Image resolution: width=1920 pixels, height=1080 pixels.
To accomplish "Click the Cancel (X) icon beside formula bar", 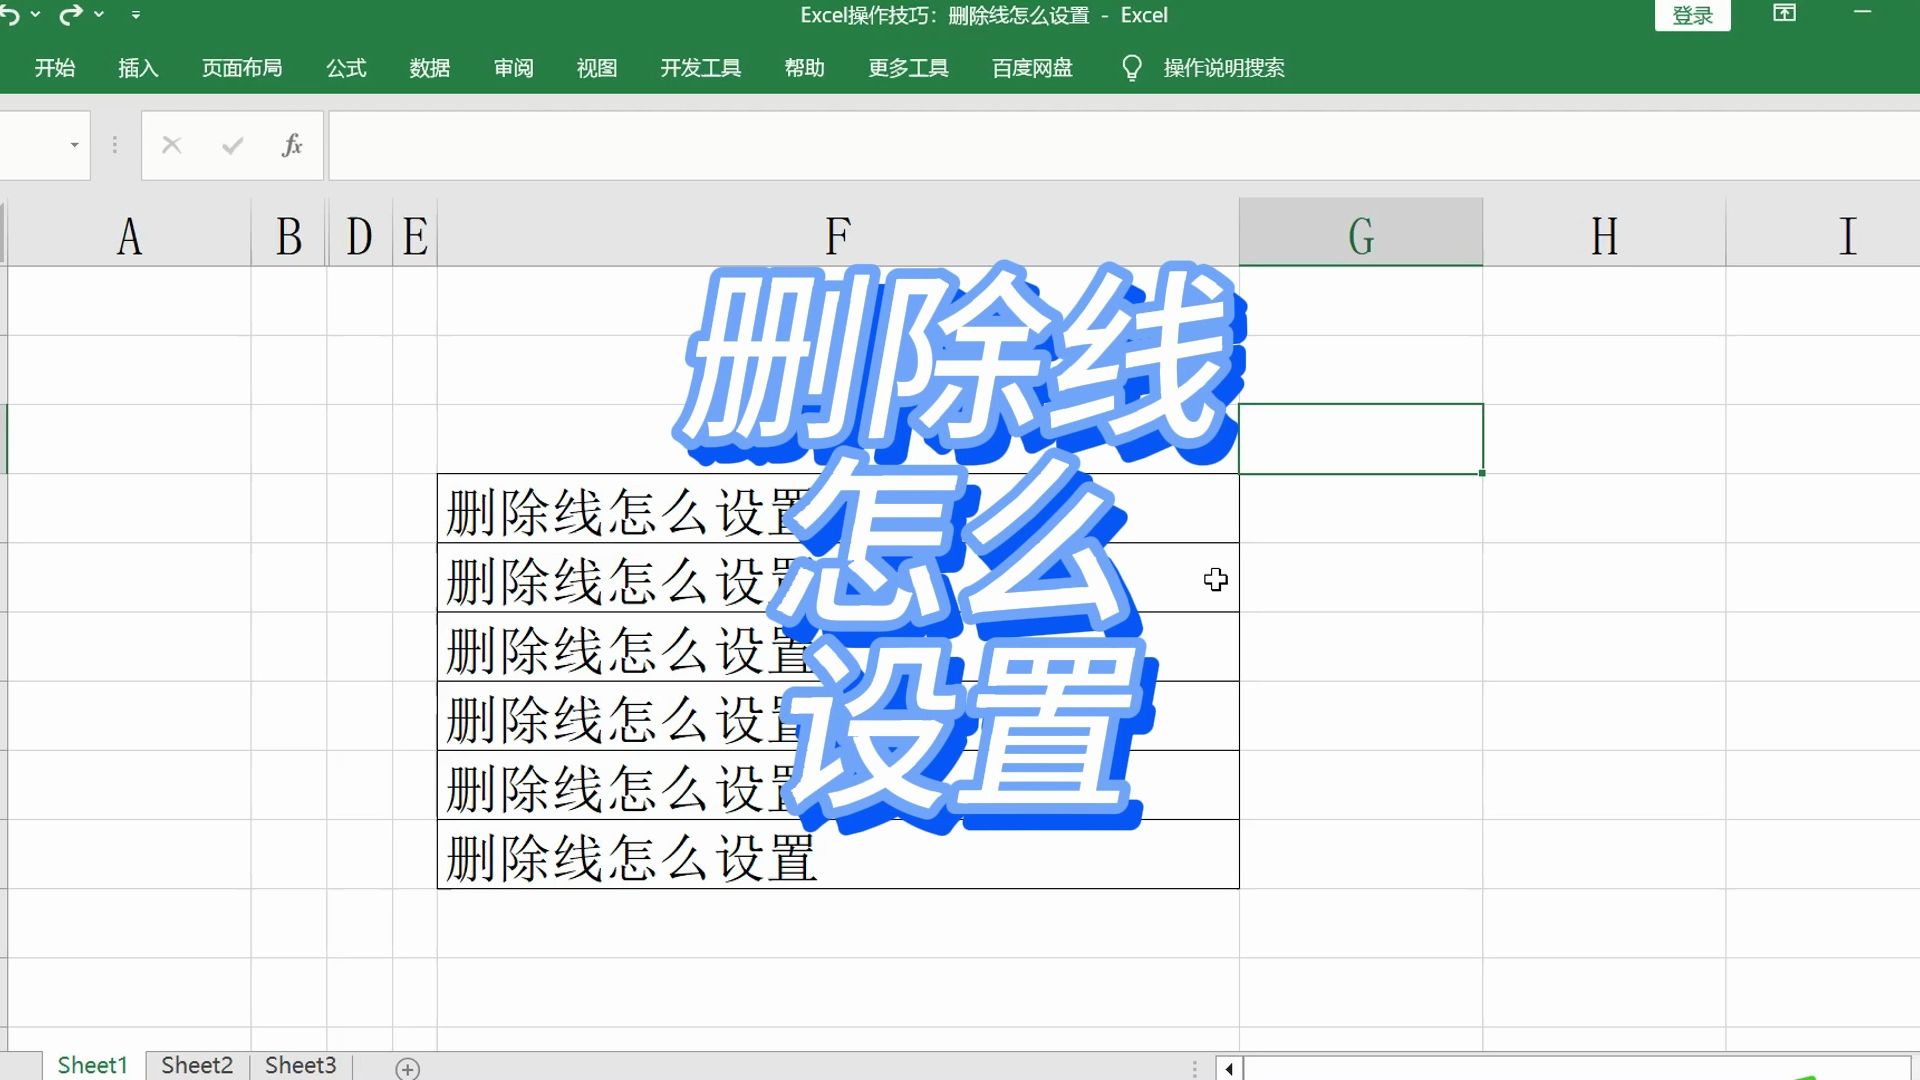I will pos(171,145).
